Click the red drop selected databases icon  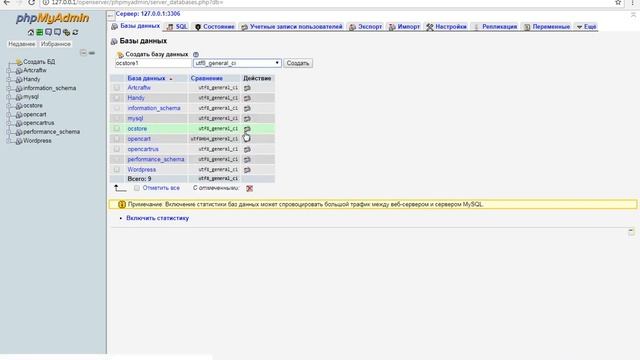249,188
